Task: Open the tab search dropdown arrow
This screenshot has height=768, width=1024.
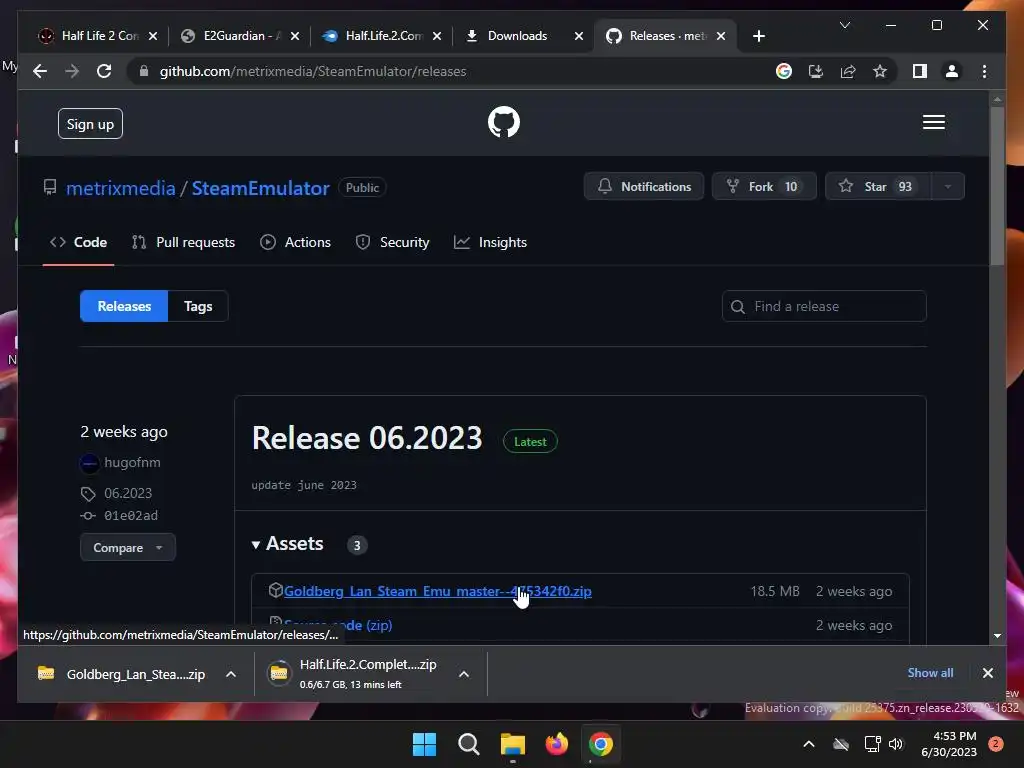Action: click(844, 25)
